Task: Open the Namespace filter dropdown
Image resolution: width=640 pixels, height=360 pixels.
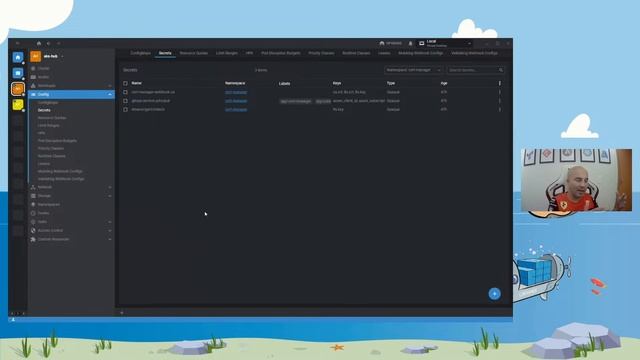Action: click(413, 70)
